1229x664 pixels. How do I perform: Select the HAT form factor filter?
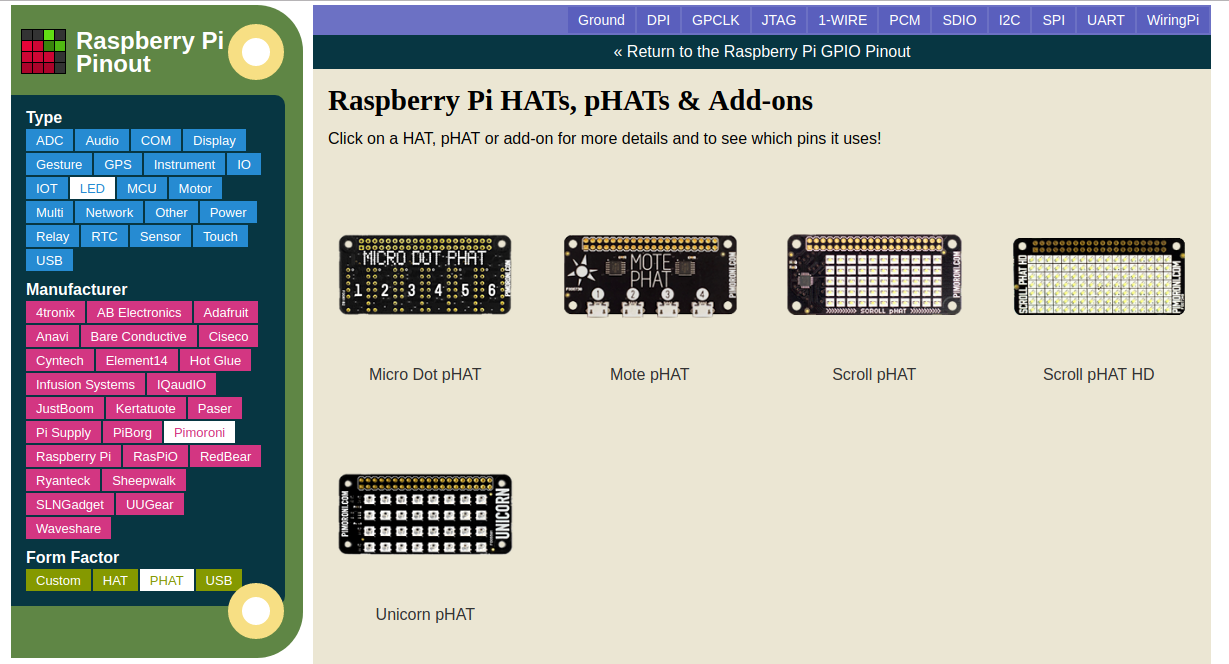click(115, 580)
